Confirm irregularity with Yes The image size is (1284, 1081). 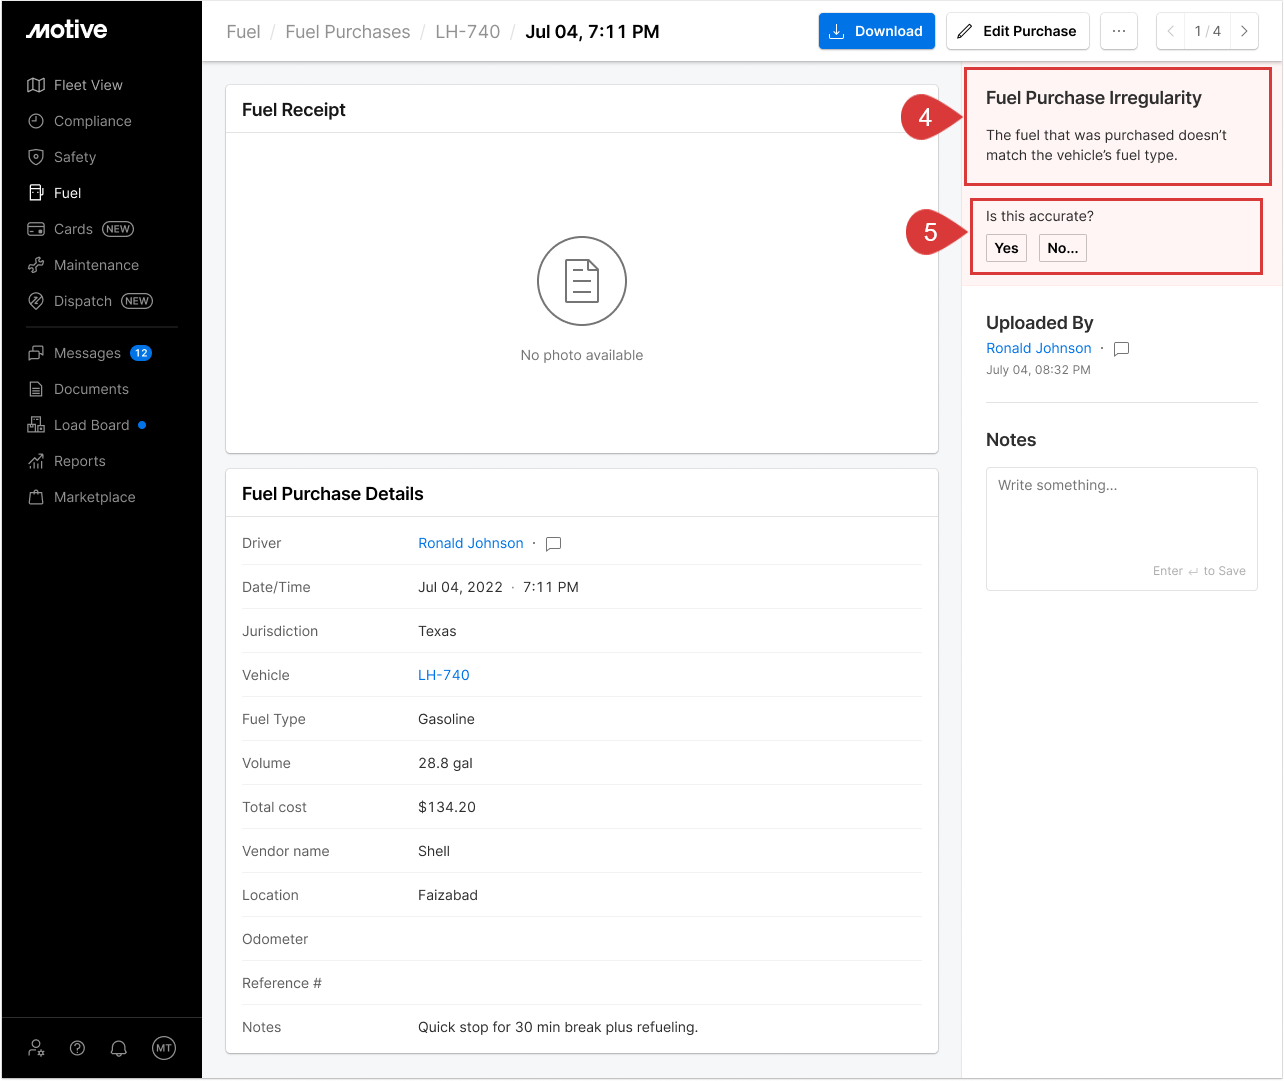point(1006,248)
